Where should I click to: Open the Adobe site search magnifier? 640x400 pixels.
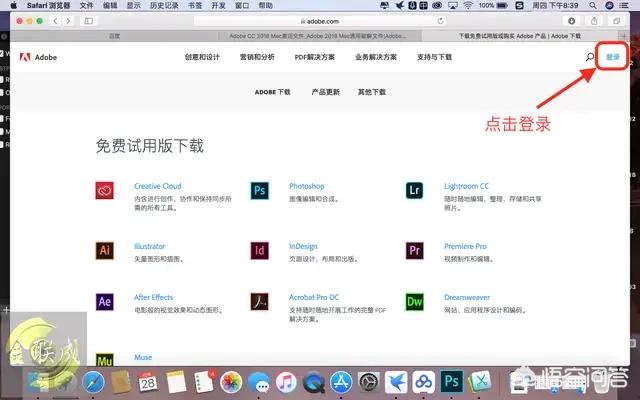(x=590, y=57)
